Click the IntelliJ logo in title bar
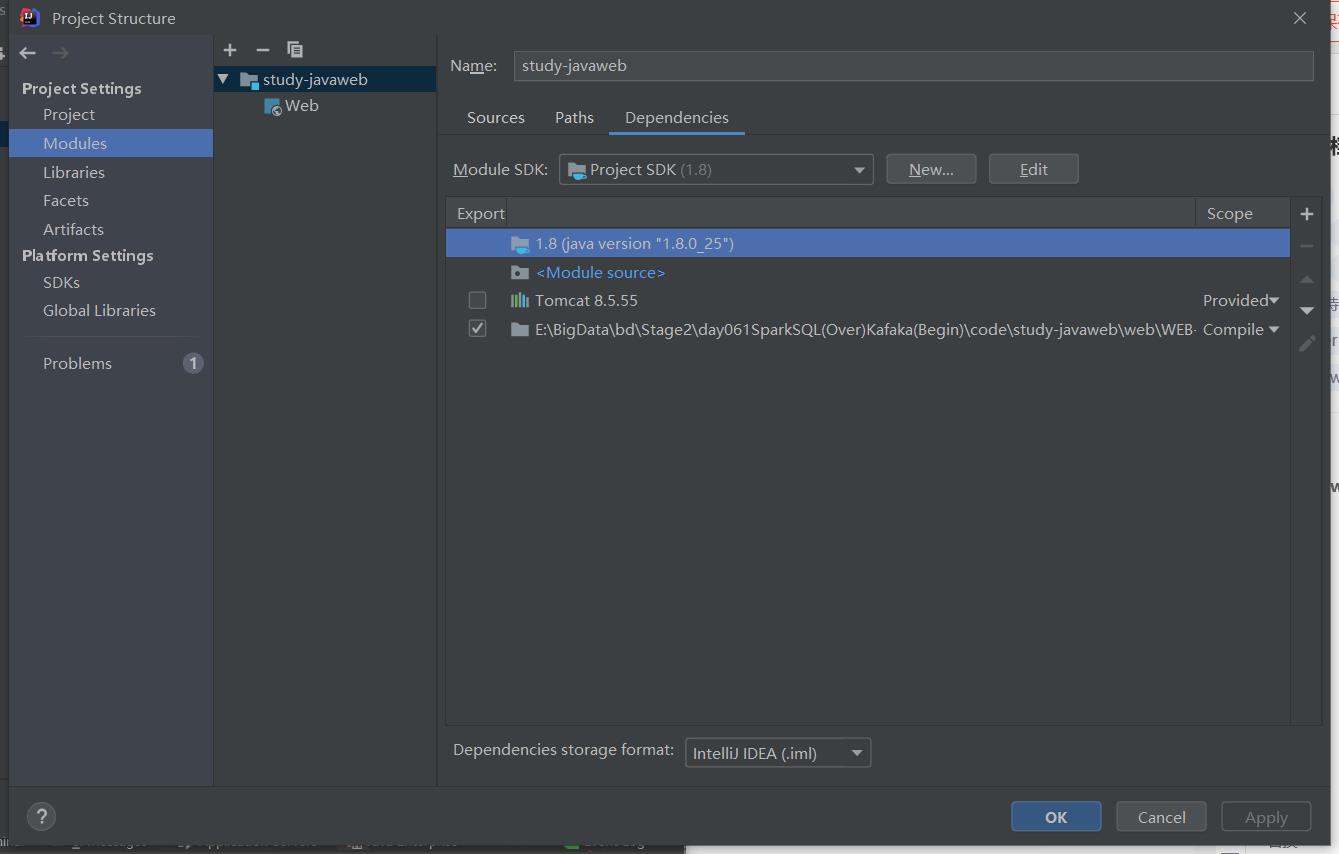The image size is (1339, 854). (x=30, y=18)
